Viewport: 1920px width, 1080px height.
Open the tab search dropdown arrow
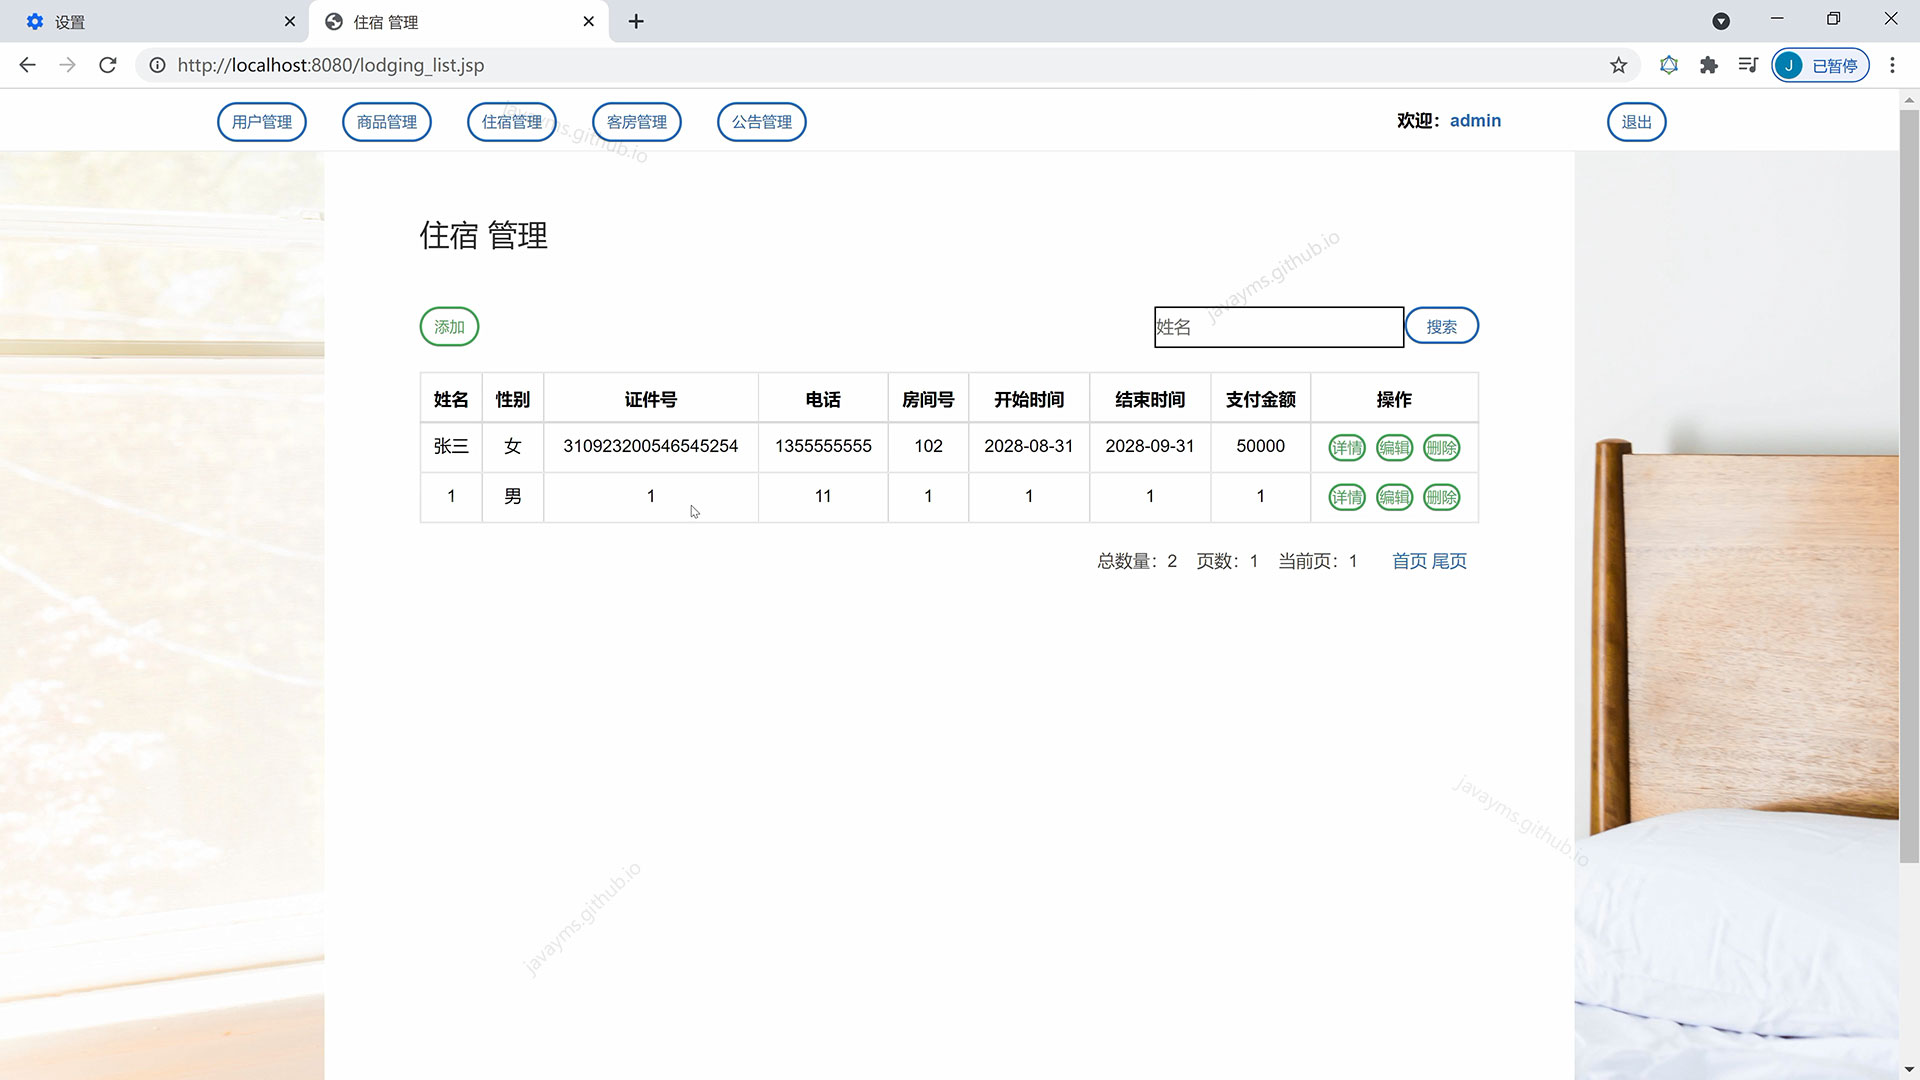1721,21
